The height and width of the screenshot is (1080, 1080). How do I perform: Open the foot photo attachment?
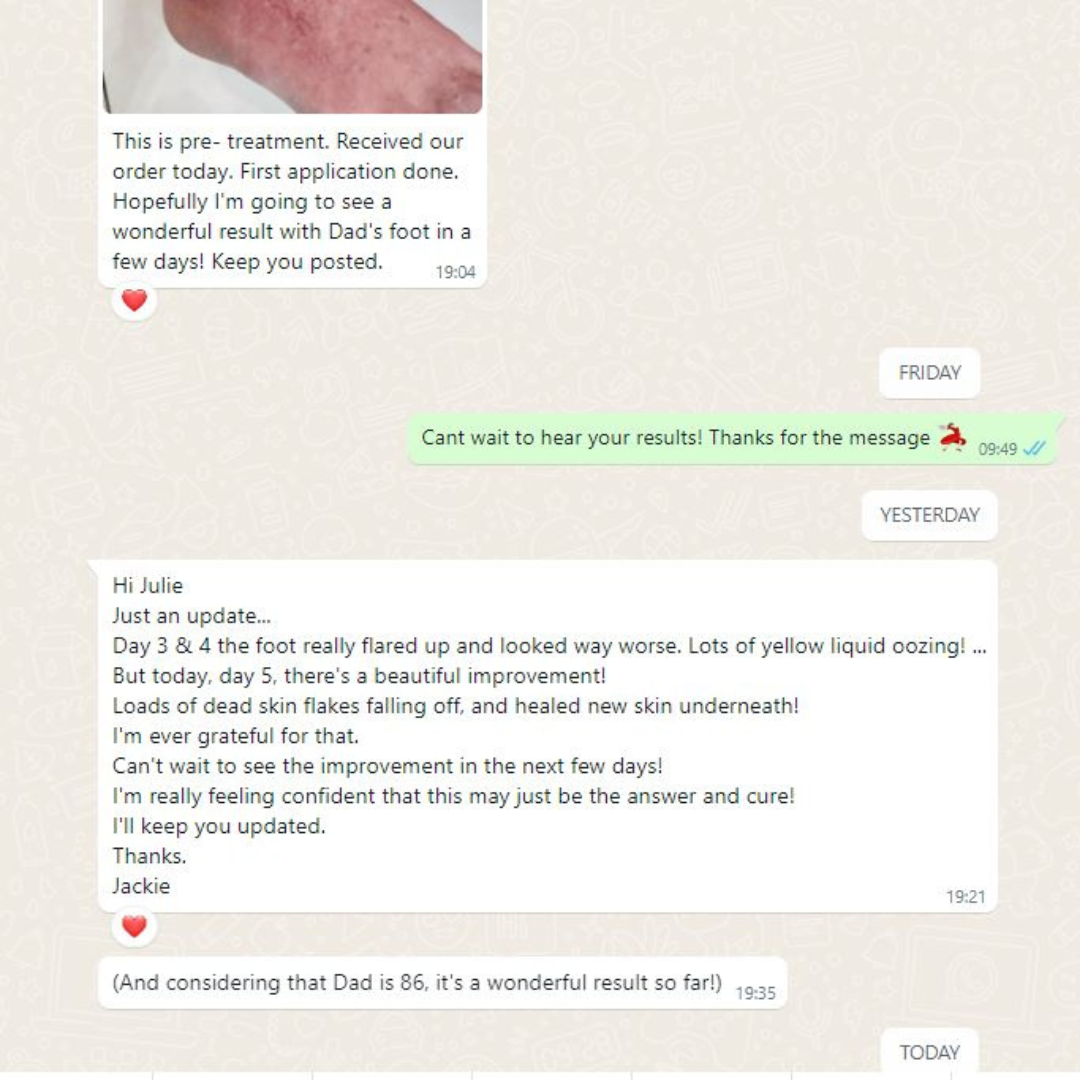pos(293,56)
